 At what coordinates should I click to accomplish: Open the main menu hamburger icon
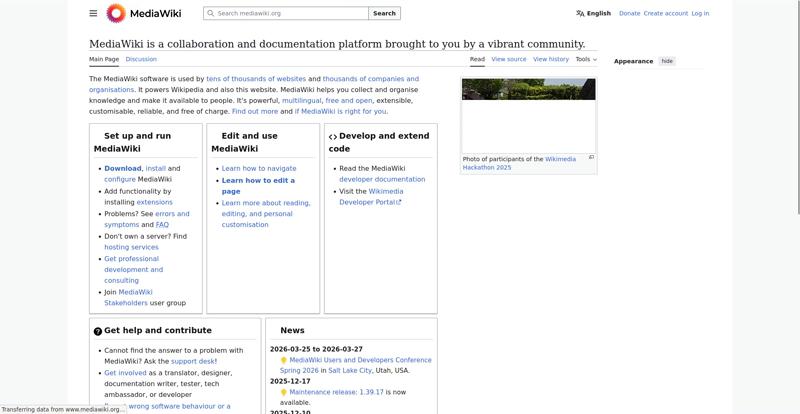point(93,13)
